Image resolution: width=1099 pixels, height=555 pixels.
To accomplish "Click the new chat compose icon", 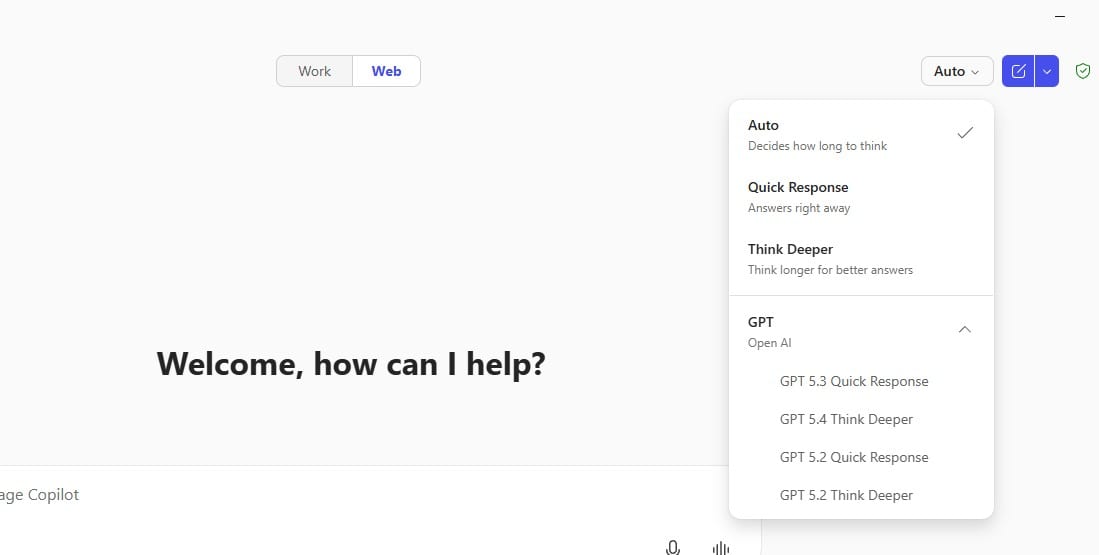I will [1018, 71].
